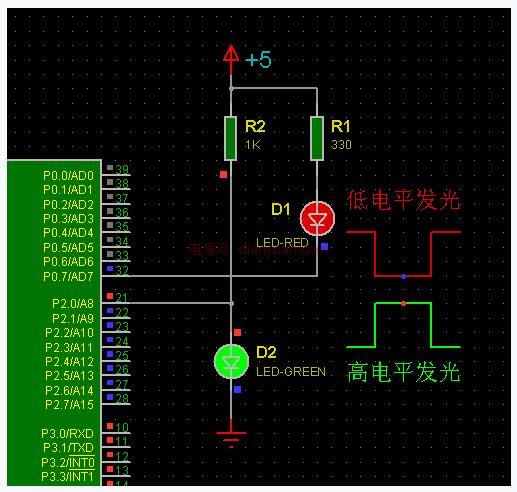Screen dimensions: 517x492
Task: Select the R2 label text
Action: coord(255,126)
